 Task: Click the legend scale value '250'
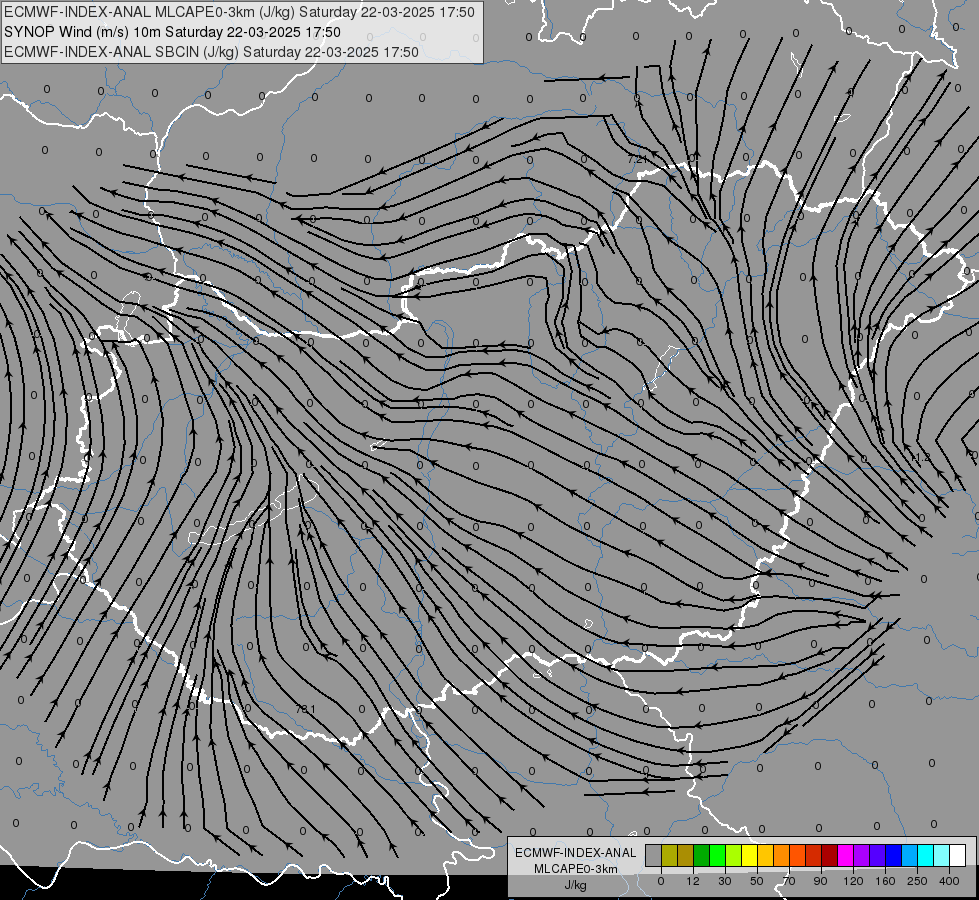click(917, 881)
